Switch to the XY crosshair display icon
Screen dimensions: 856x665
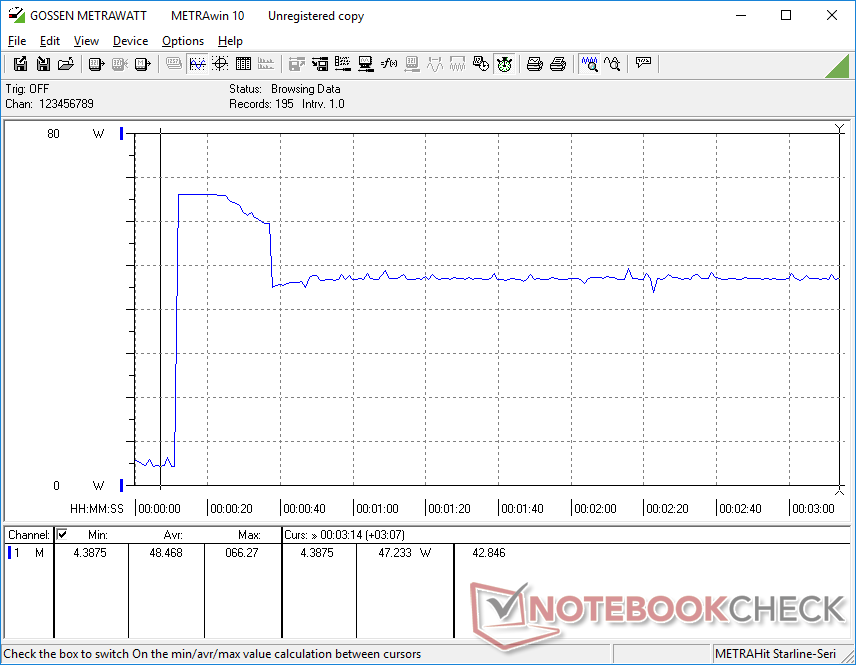click(219, 64)
